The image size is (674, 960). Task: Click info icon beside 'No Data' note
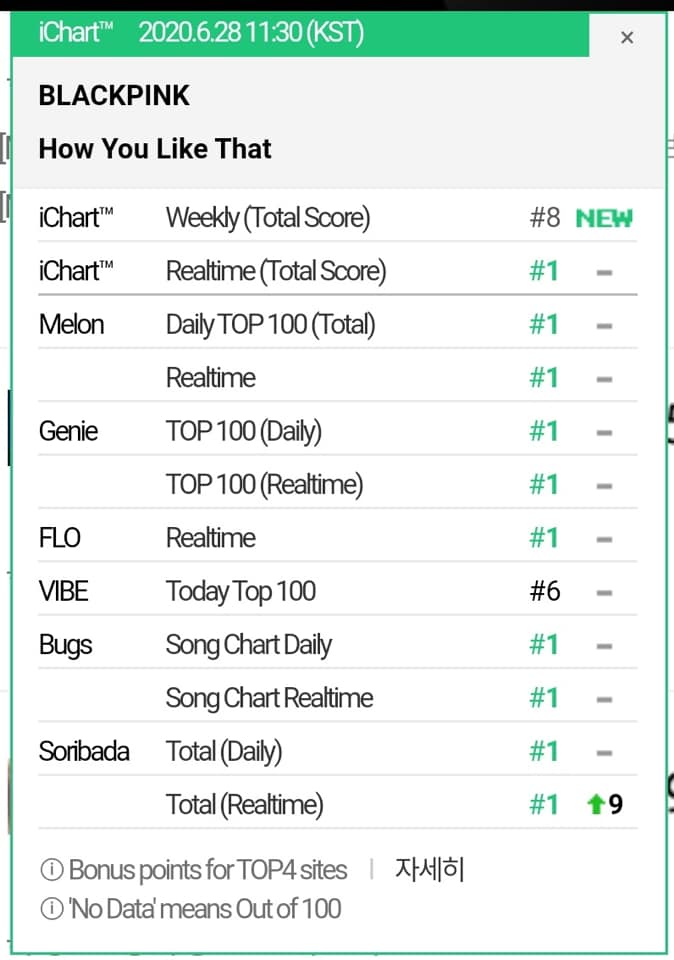[x=51, y=909]
